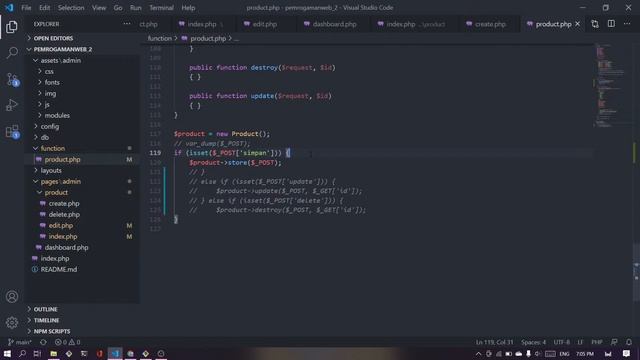Switch to index.php product tab
The image size is (640, 360).
pyautogui.click(x=416, y=24)
